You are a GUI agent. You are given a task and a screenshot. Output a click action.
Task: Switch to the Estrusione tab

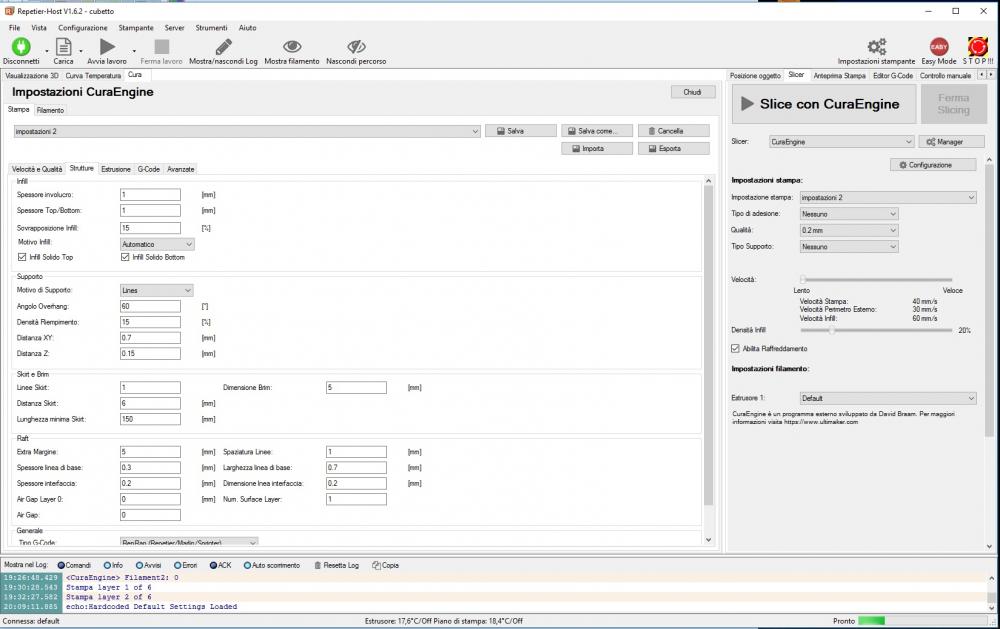point(115,169)
